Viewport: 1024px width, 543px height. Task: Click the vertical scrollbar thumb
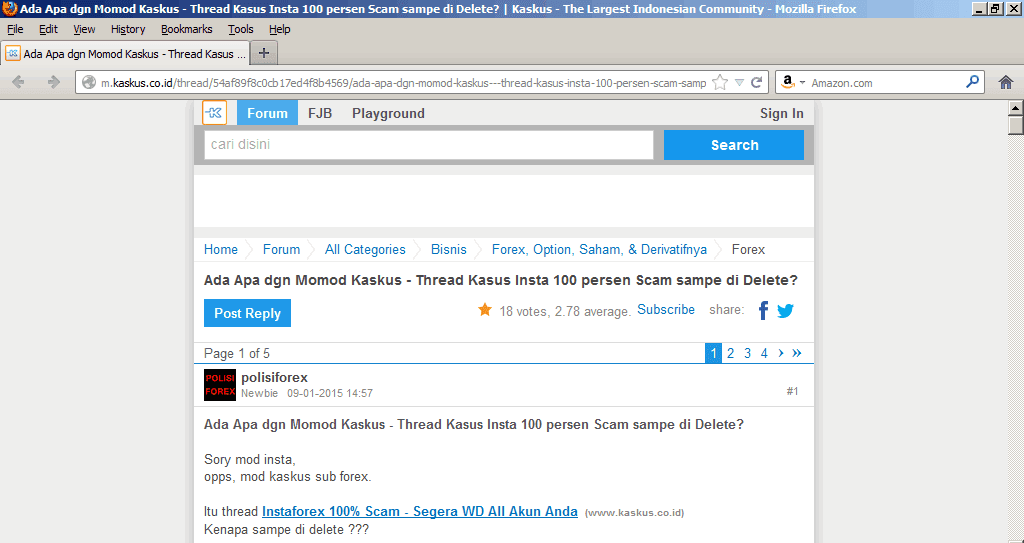pos(1016,125)
